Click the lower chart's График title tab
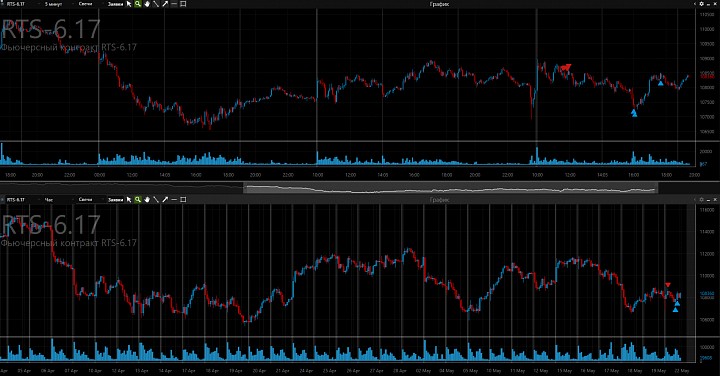Screen dimensions: 720x376 click(439, 199)
